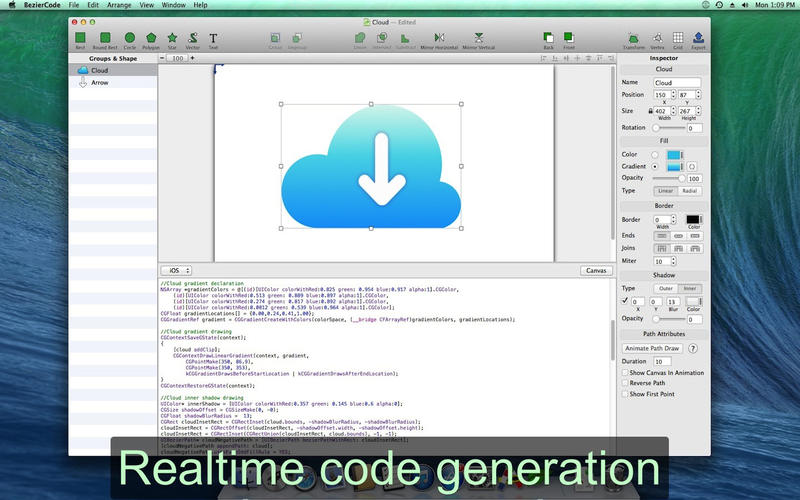This screenshot has height=500, width=800.
Task: Select the Polygon shape tool
Action: (x=151, y=37)
